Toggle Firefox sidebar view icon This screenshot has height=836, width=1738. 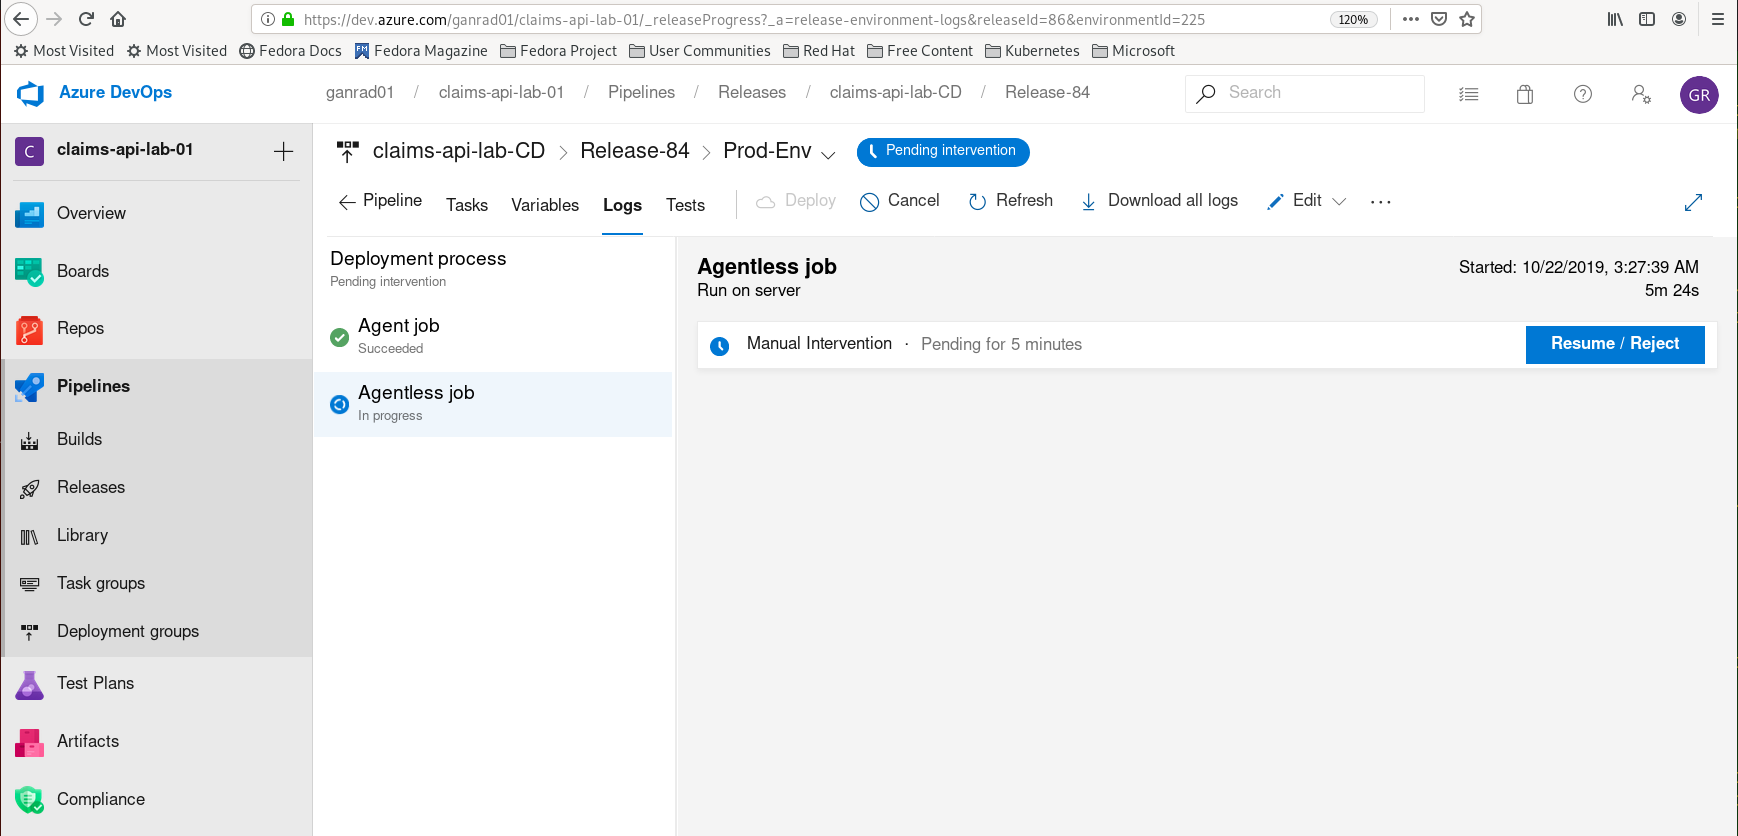pyautogui.click(x=1647, y=19)
